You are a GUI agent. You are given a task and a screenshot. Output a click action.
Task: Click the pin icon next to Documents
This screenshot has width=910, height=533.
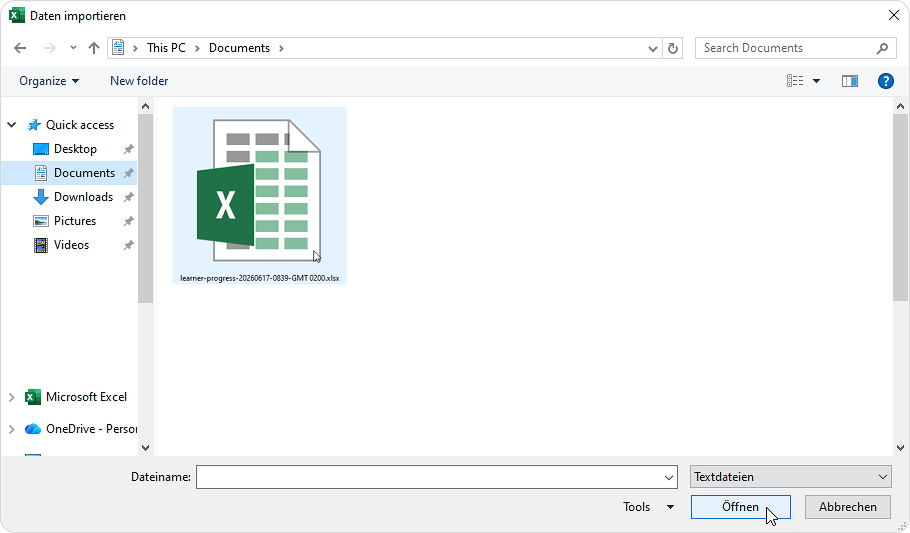tap(128, 173)
